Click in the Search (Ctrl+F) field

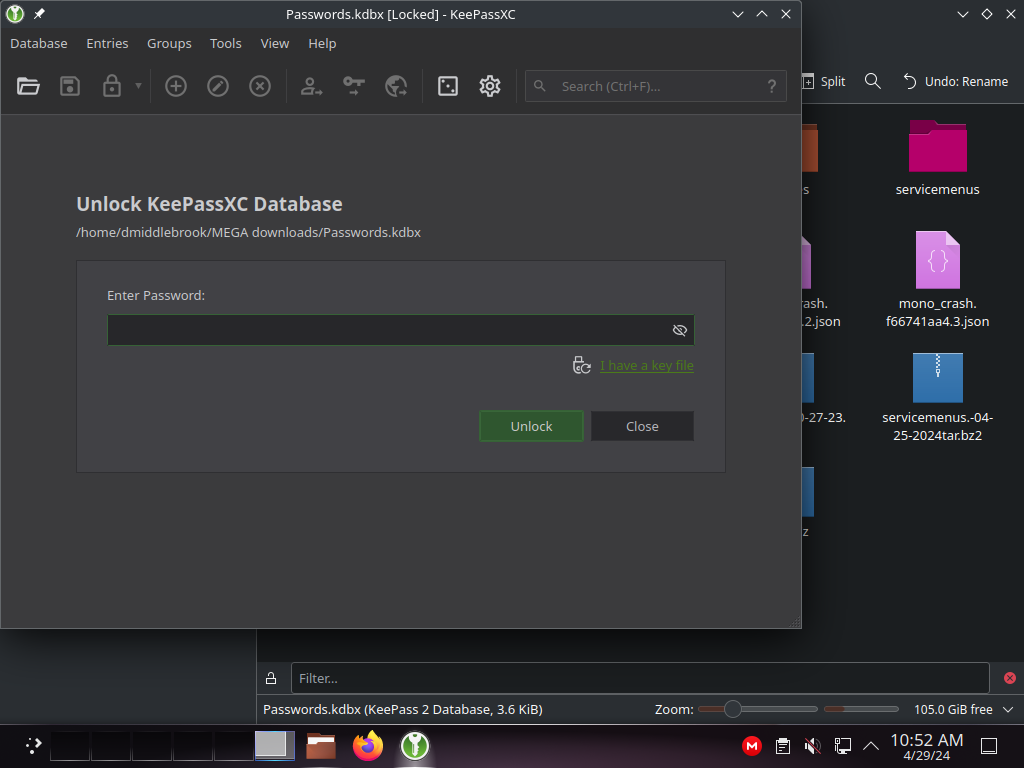[656, 86]
